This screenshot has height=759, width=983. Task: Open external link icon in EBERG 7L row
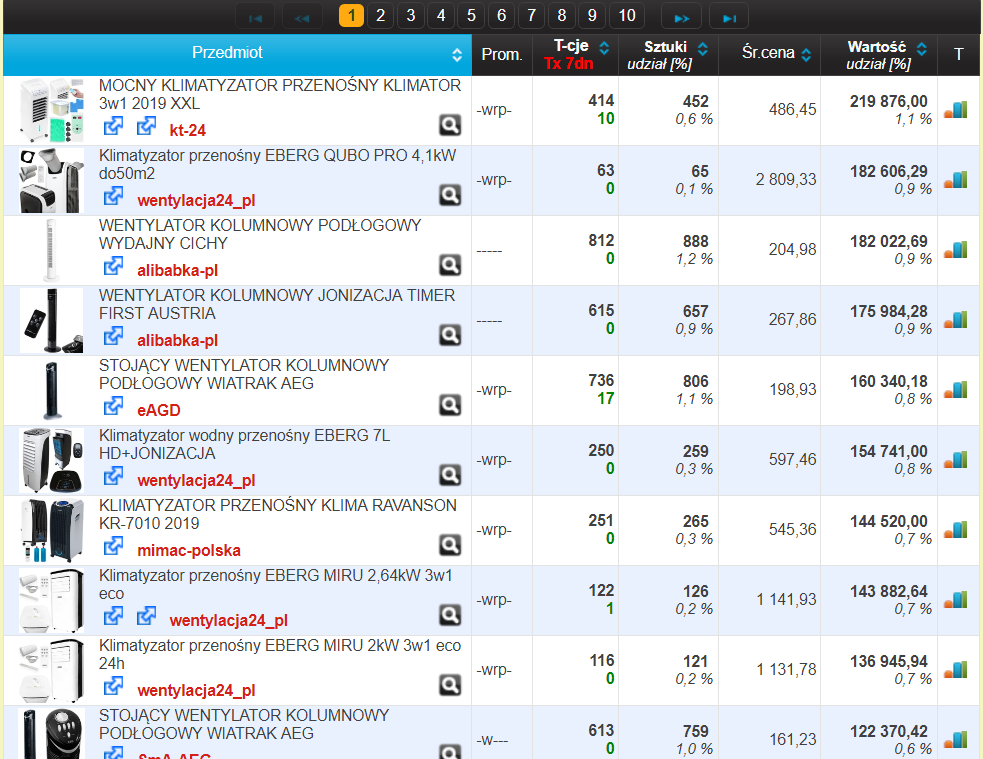113,476
